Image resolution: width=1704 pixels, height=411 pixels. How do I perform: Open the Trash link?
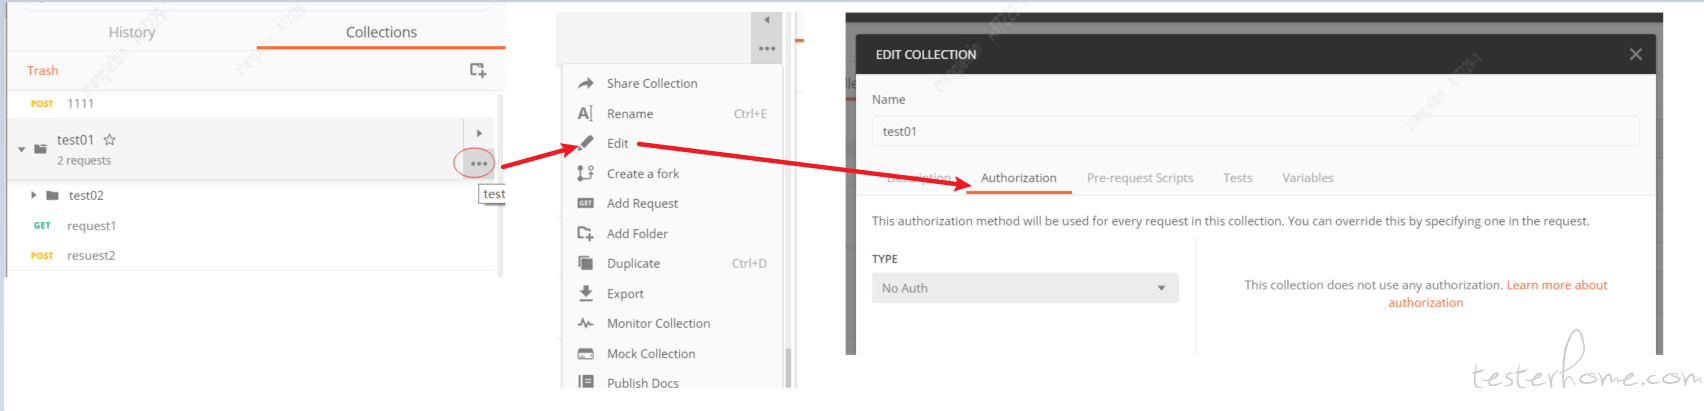[43, 71]
